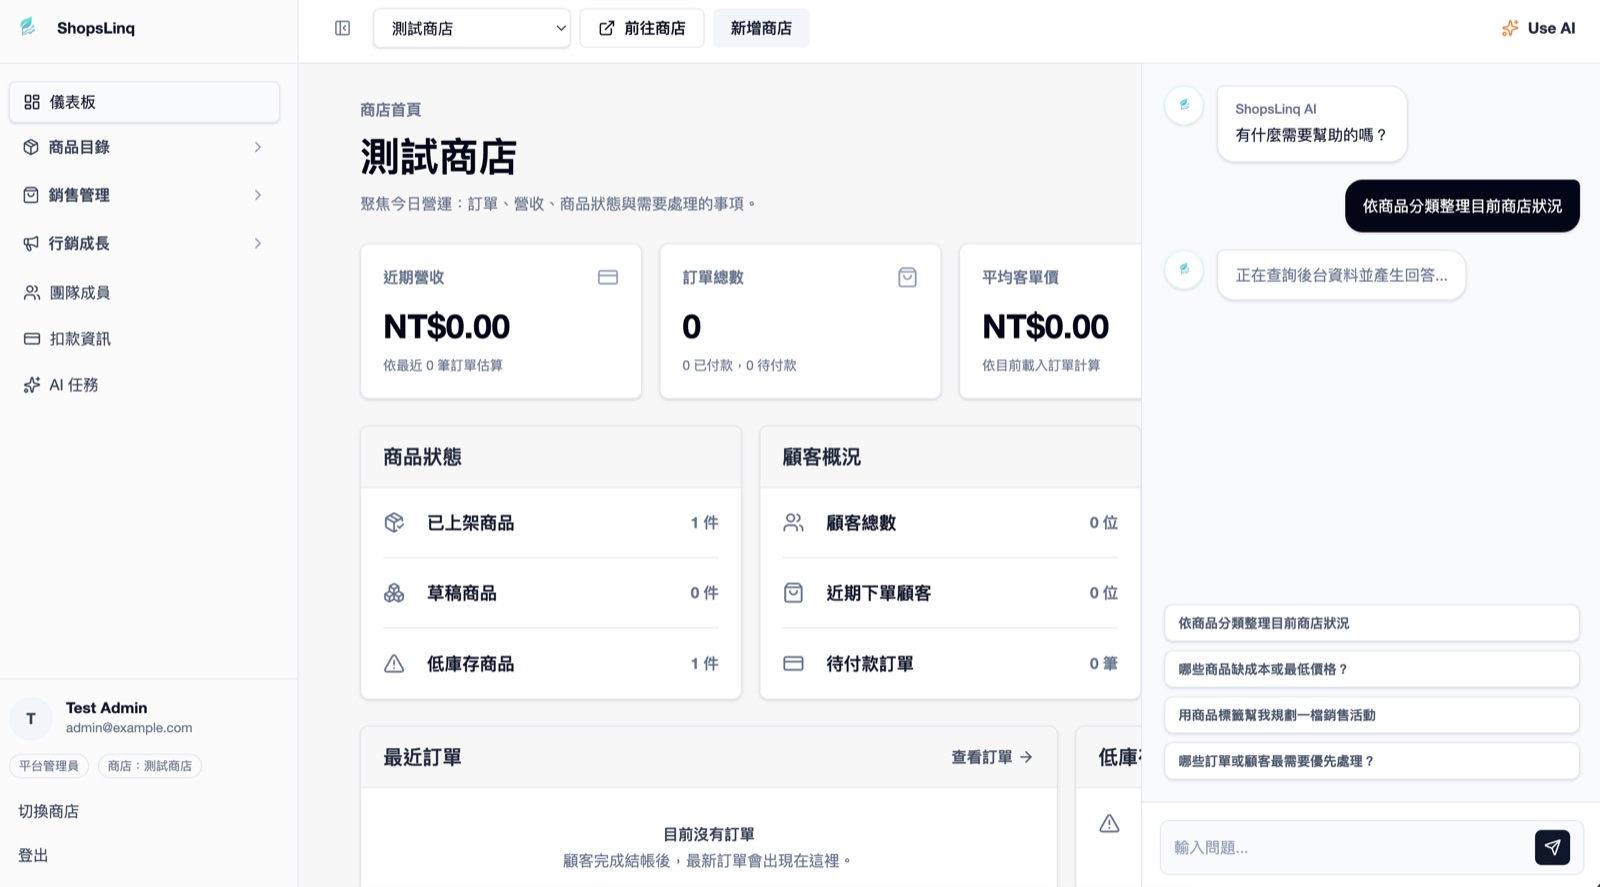Click the AI 任務 sparkle icon
The height and width of the screenshot is (887, 1600).
tap(32, 385)
